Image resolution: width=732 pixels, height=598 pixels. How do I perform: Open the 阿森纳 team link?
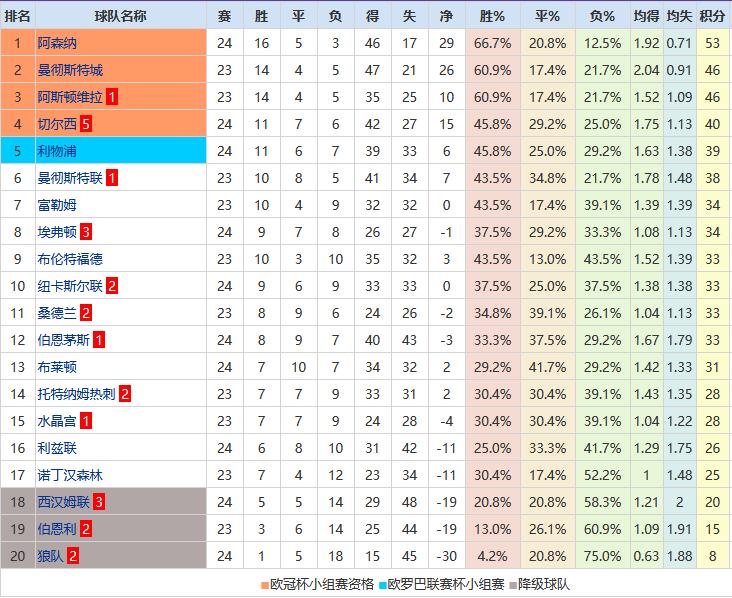(57, 43)
